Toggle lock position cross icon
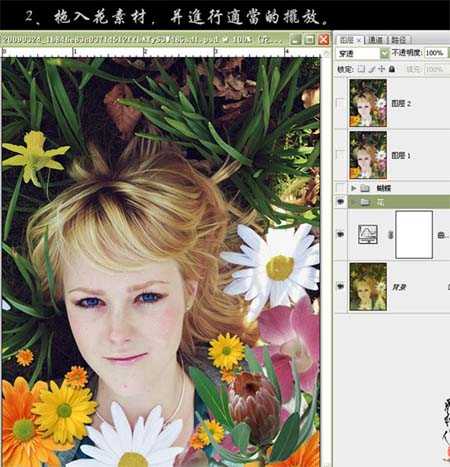Viewport: 450px width, 467px height. point(382,69)
